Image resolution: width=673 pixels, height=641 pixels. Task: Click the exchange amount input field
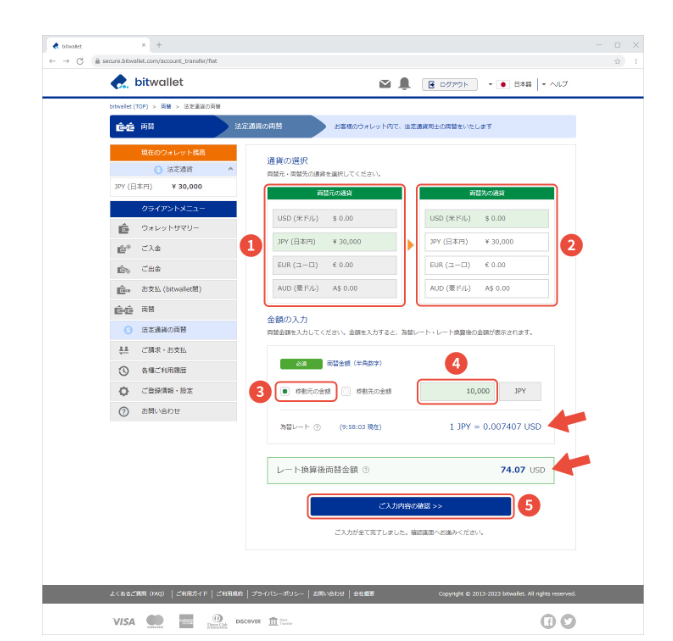457,391
